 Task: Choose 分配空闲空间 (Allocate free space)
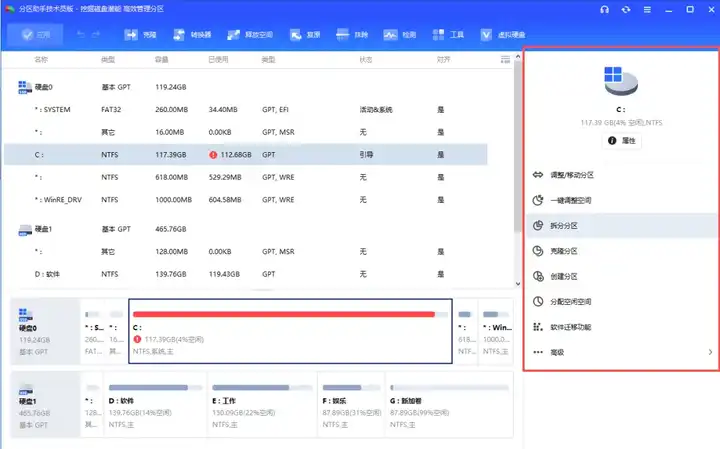tap(622, 302)
